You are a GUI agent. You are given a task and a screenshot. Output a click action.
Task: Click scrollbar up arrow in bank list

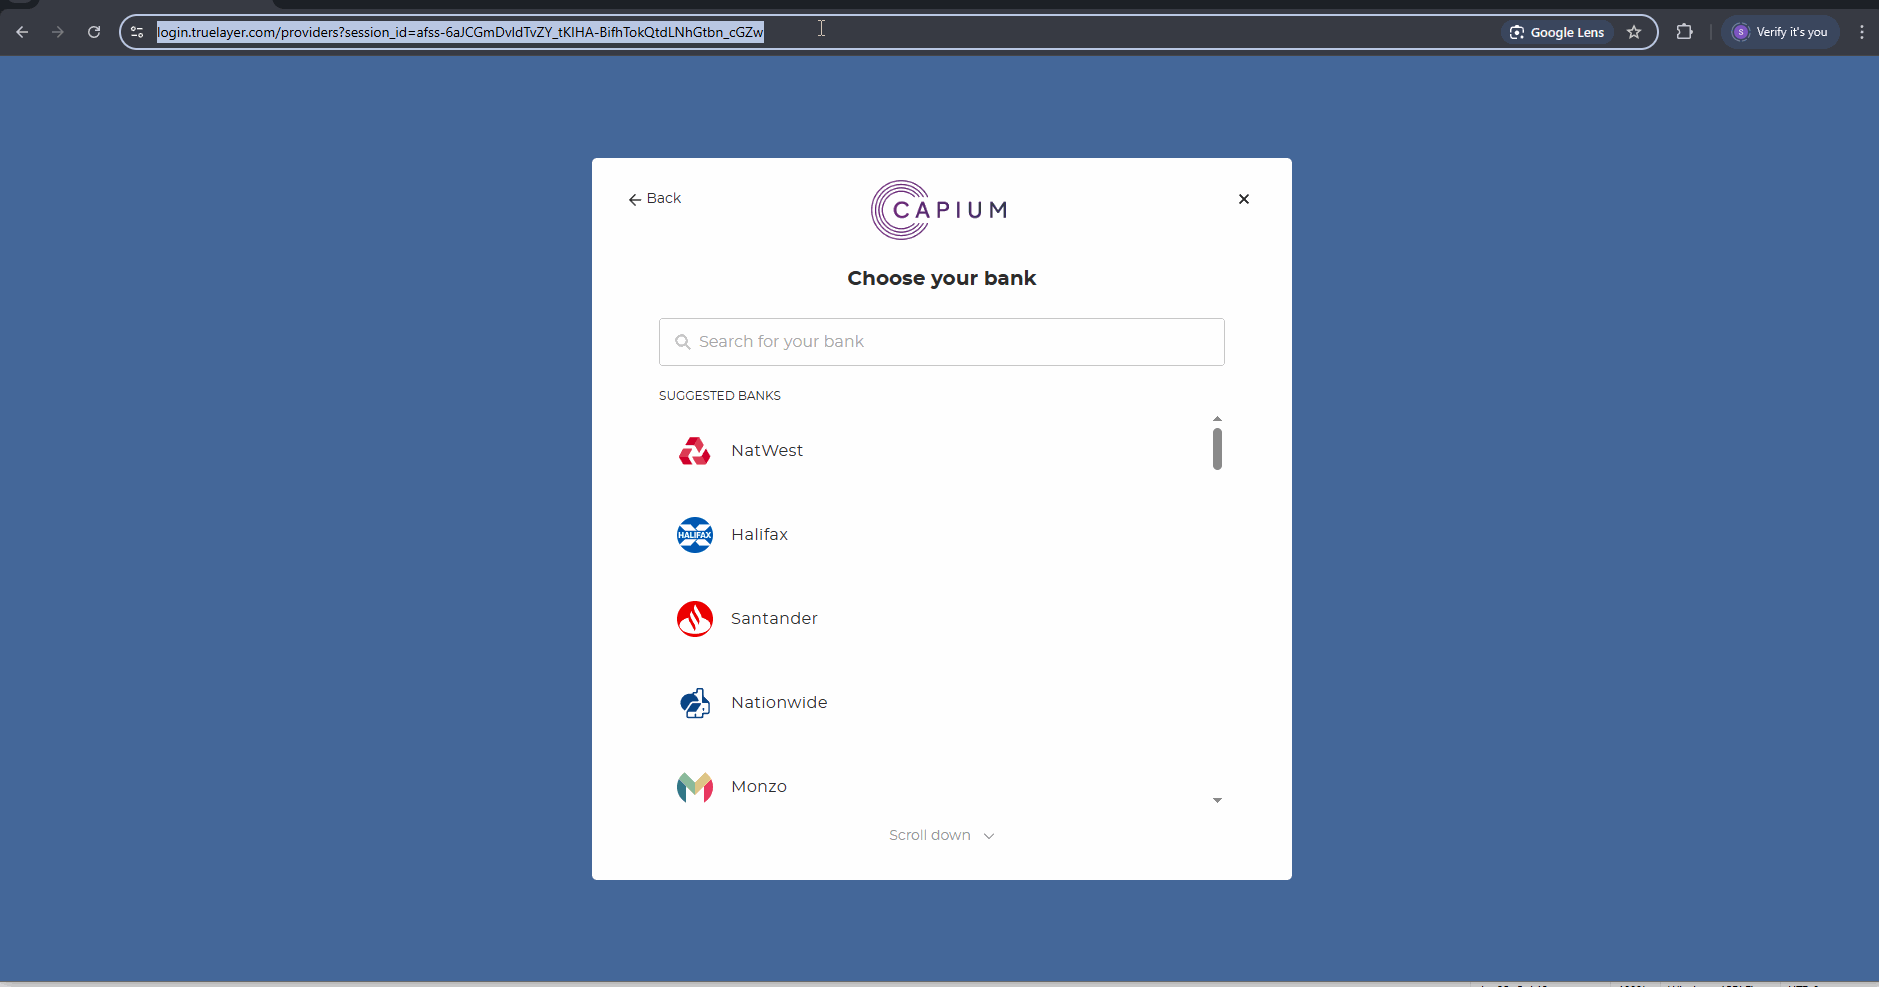tap(1217, 419)
